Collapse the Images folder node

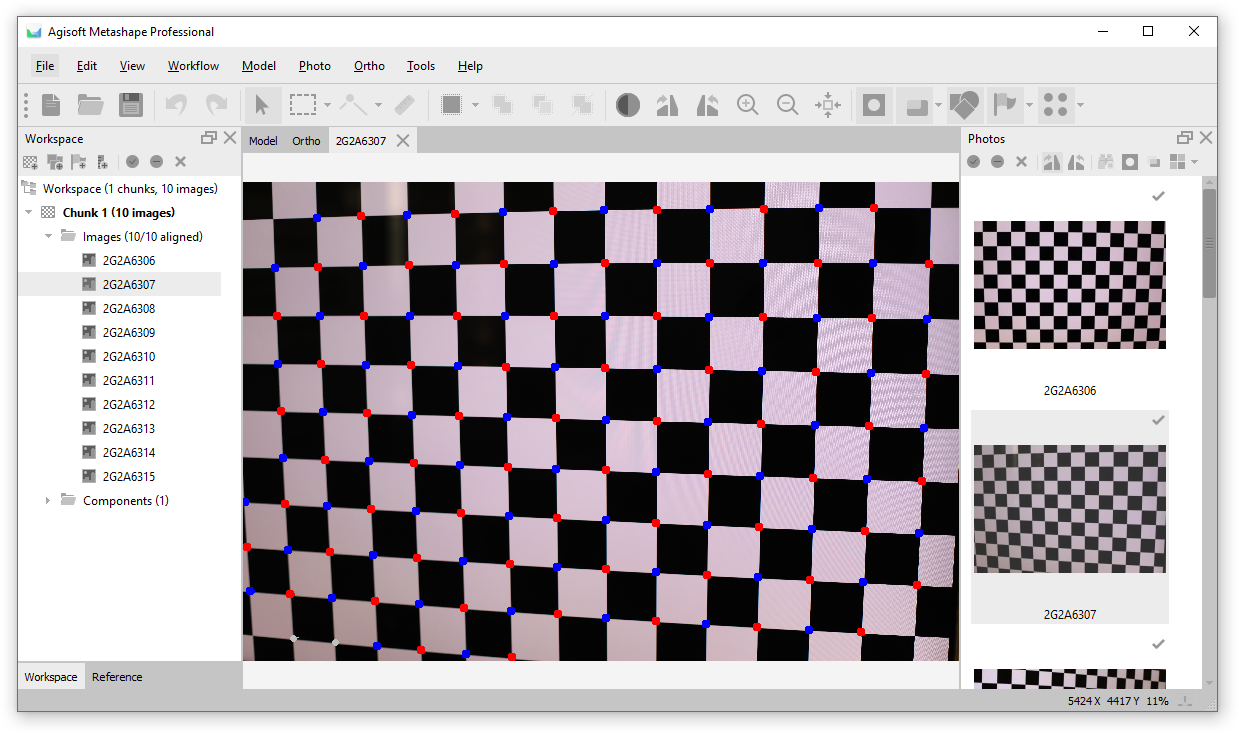coord(47,236)
